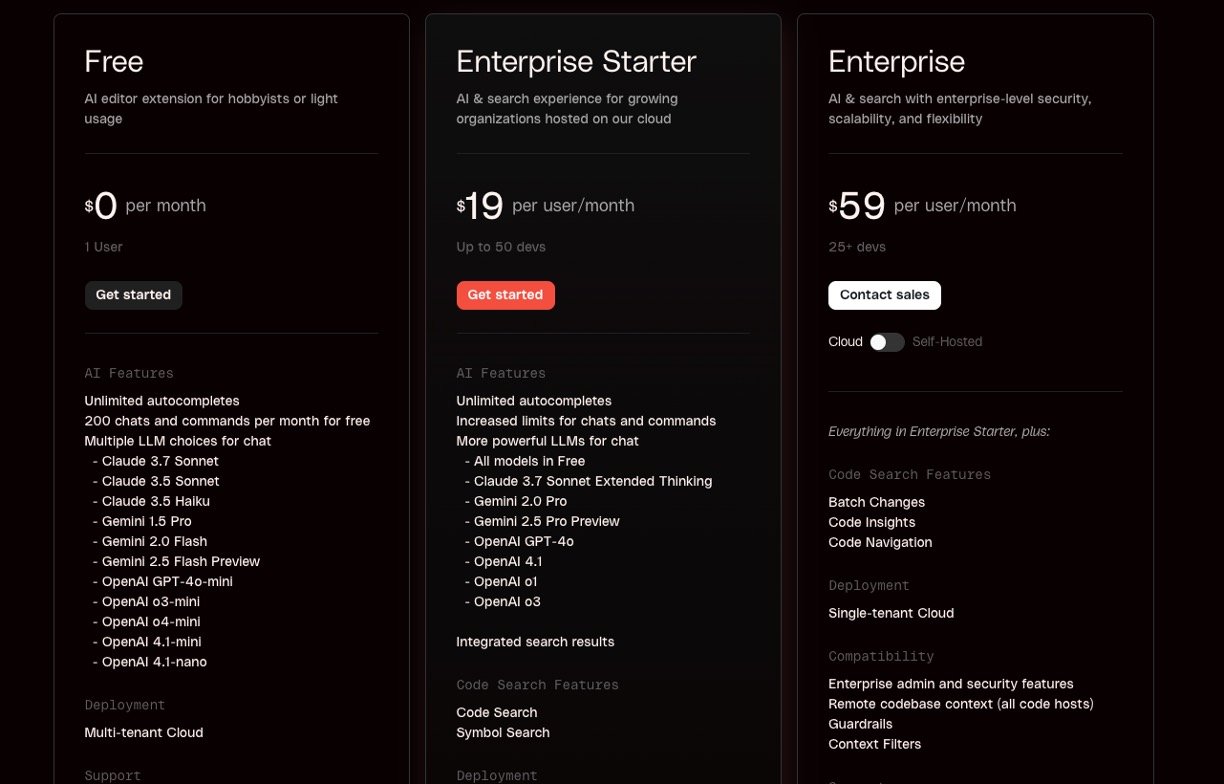Click the Contact sales button
1224x784 pixels.
tap(884, 295)
